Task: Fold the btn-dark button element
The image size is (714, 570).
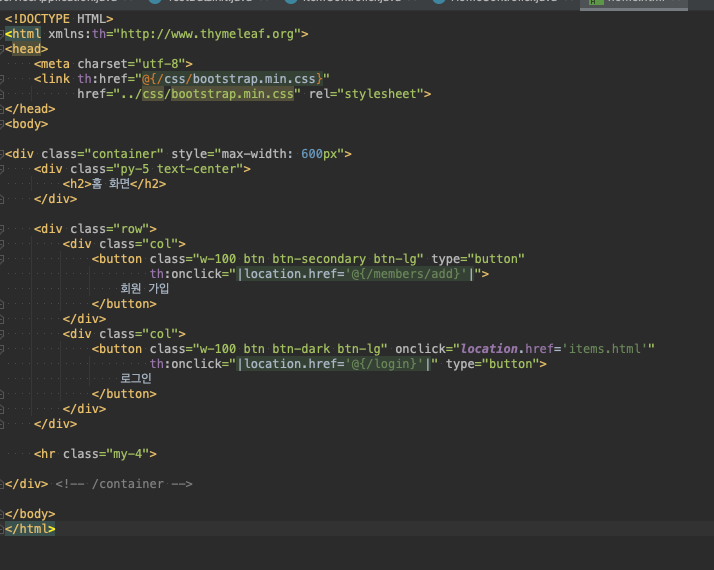Action: pos(1,349)
